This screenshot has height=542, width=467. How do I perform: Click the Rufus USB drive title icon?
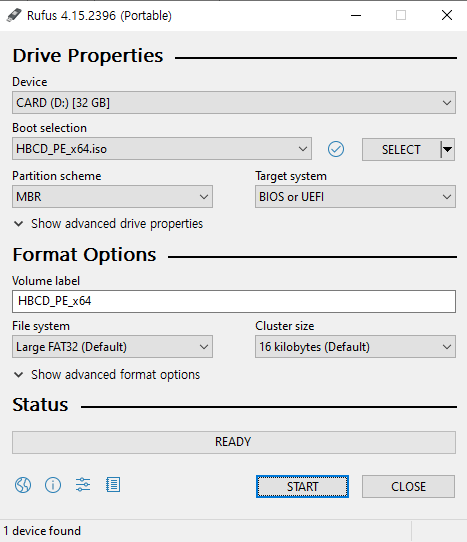pyautogui.click(x=14, y=16)
